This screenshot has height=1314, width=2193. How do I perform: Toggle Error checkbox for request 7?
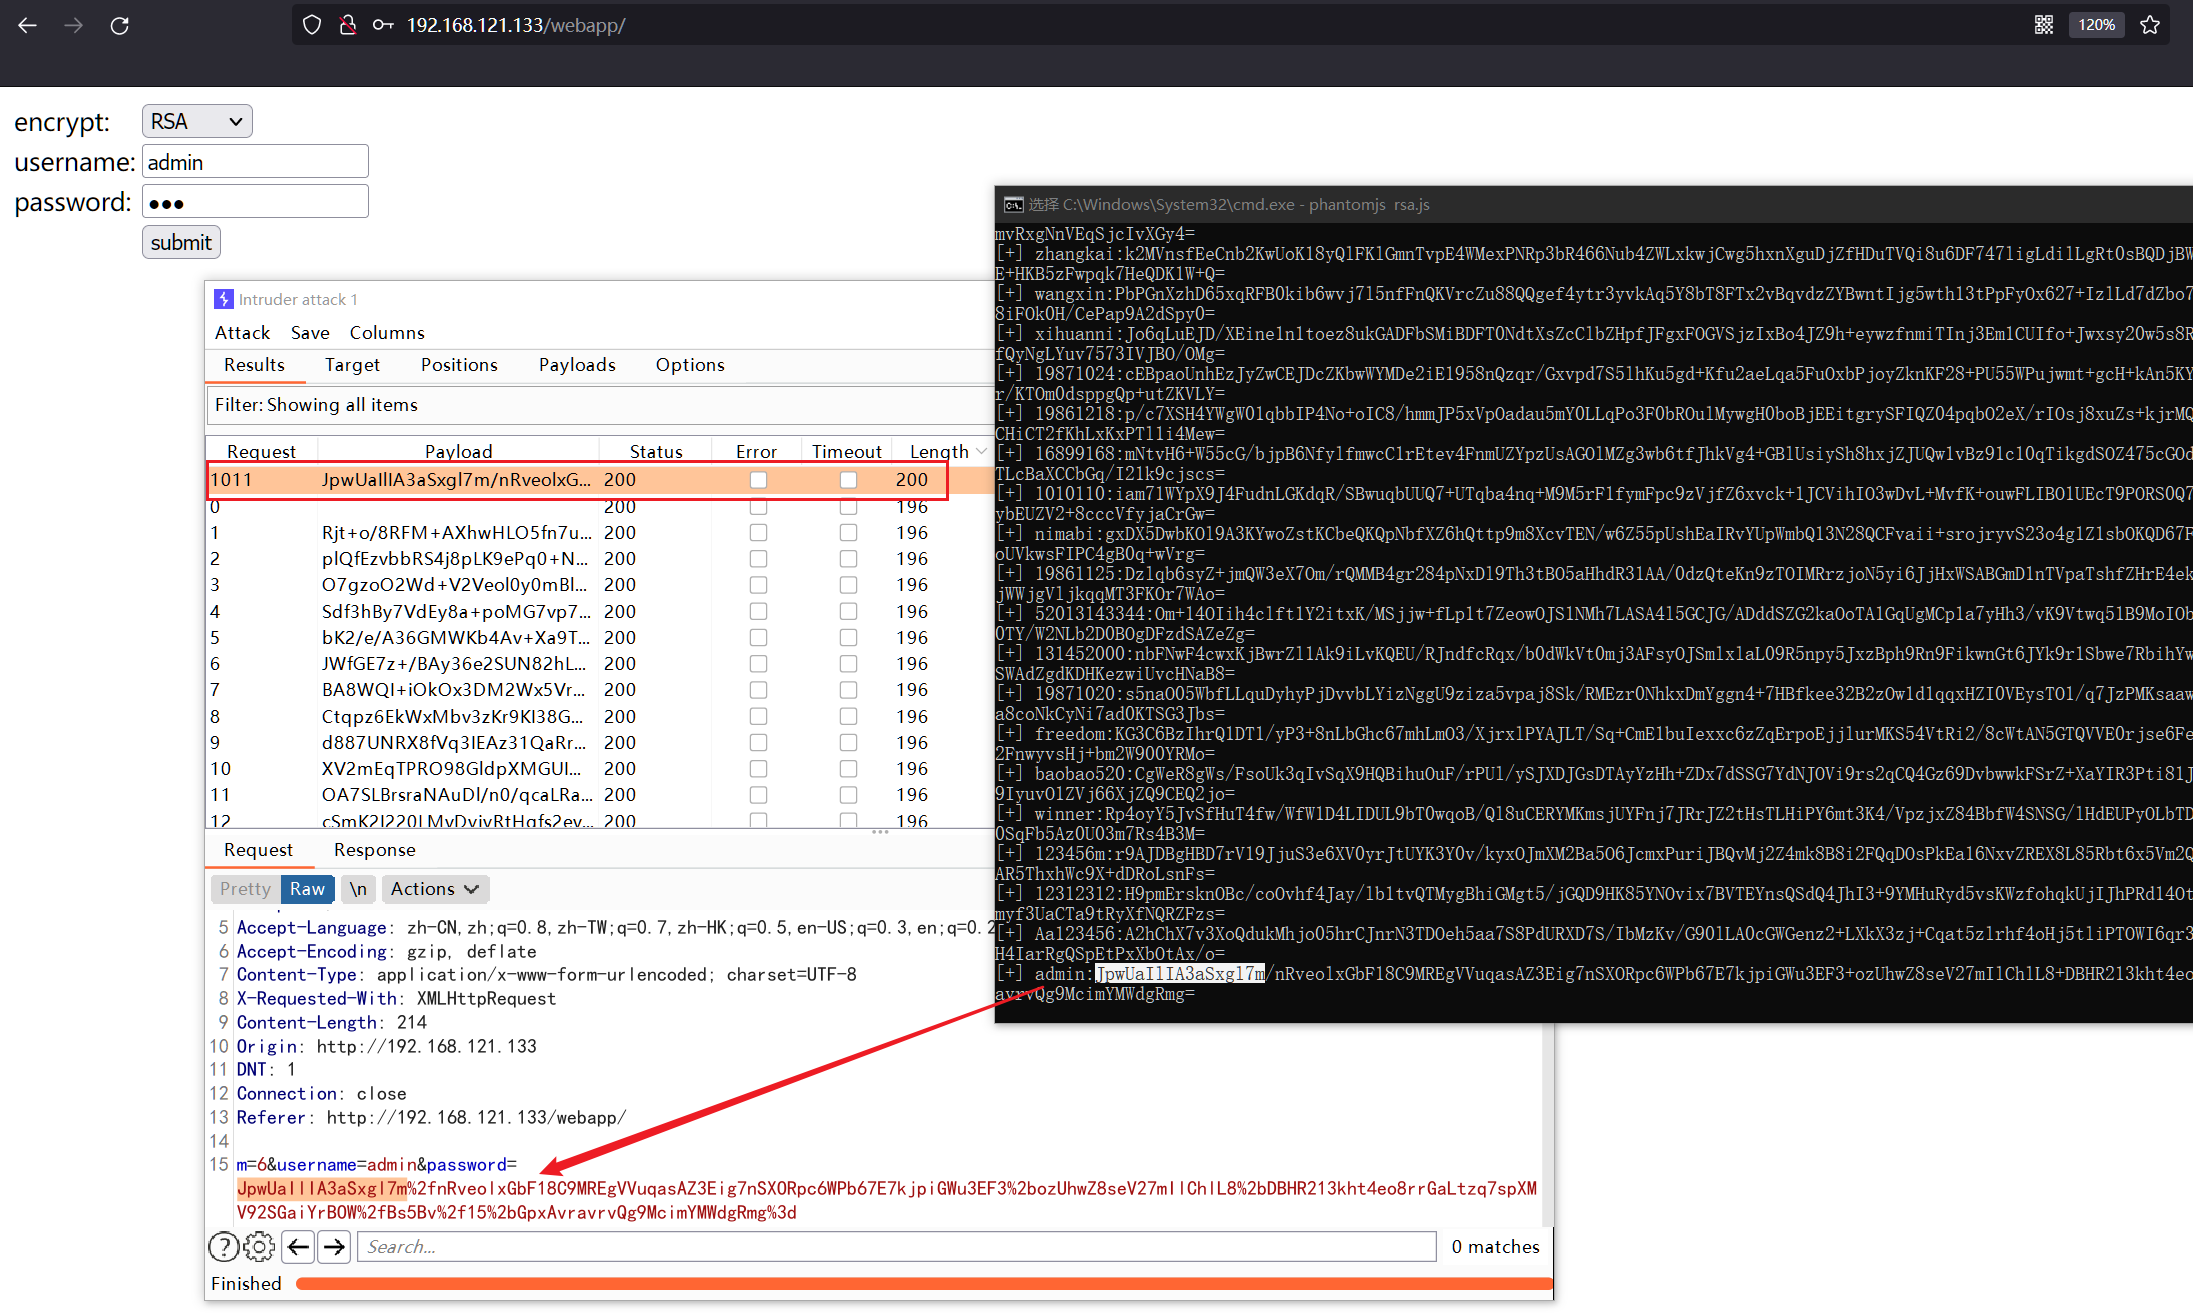coord(758,690)
